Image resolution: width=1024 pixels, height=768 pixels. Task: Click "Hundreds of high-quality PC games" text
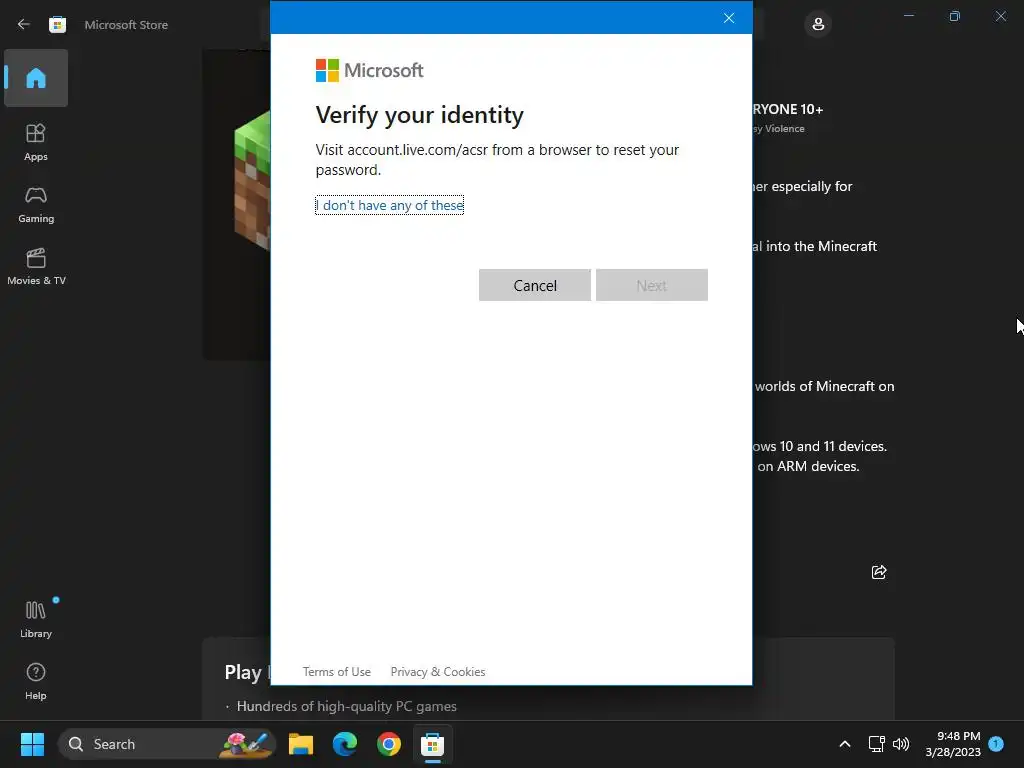346,706
